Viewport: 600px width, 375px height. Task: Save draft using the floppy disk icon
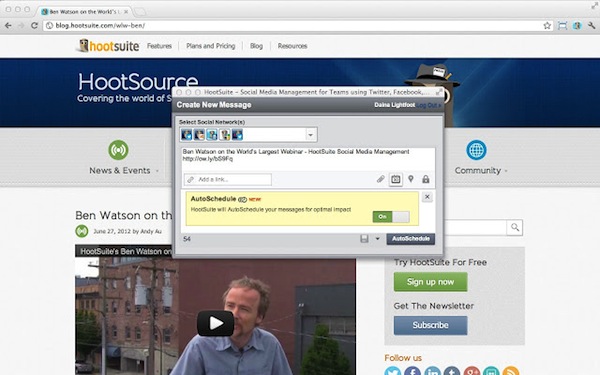point(364,239)
